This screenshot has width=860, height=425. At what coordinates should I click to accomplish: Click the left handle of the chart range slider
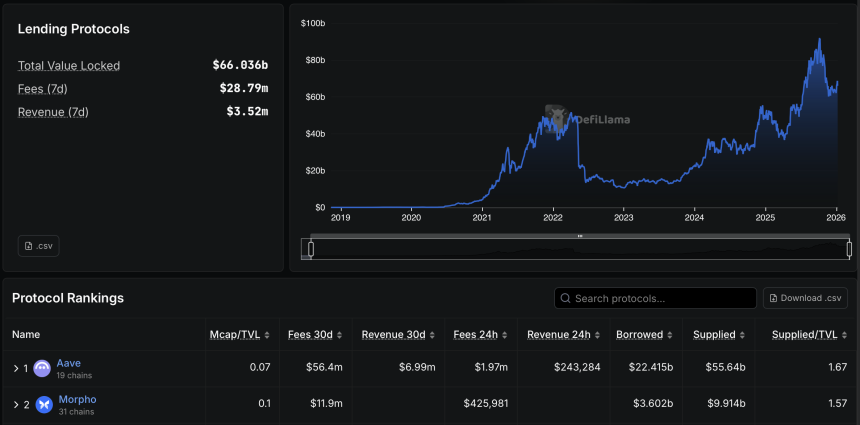click(x=311, y=248)
